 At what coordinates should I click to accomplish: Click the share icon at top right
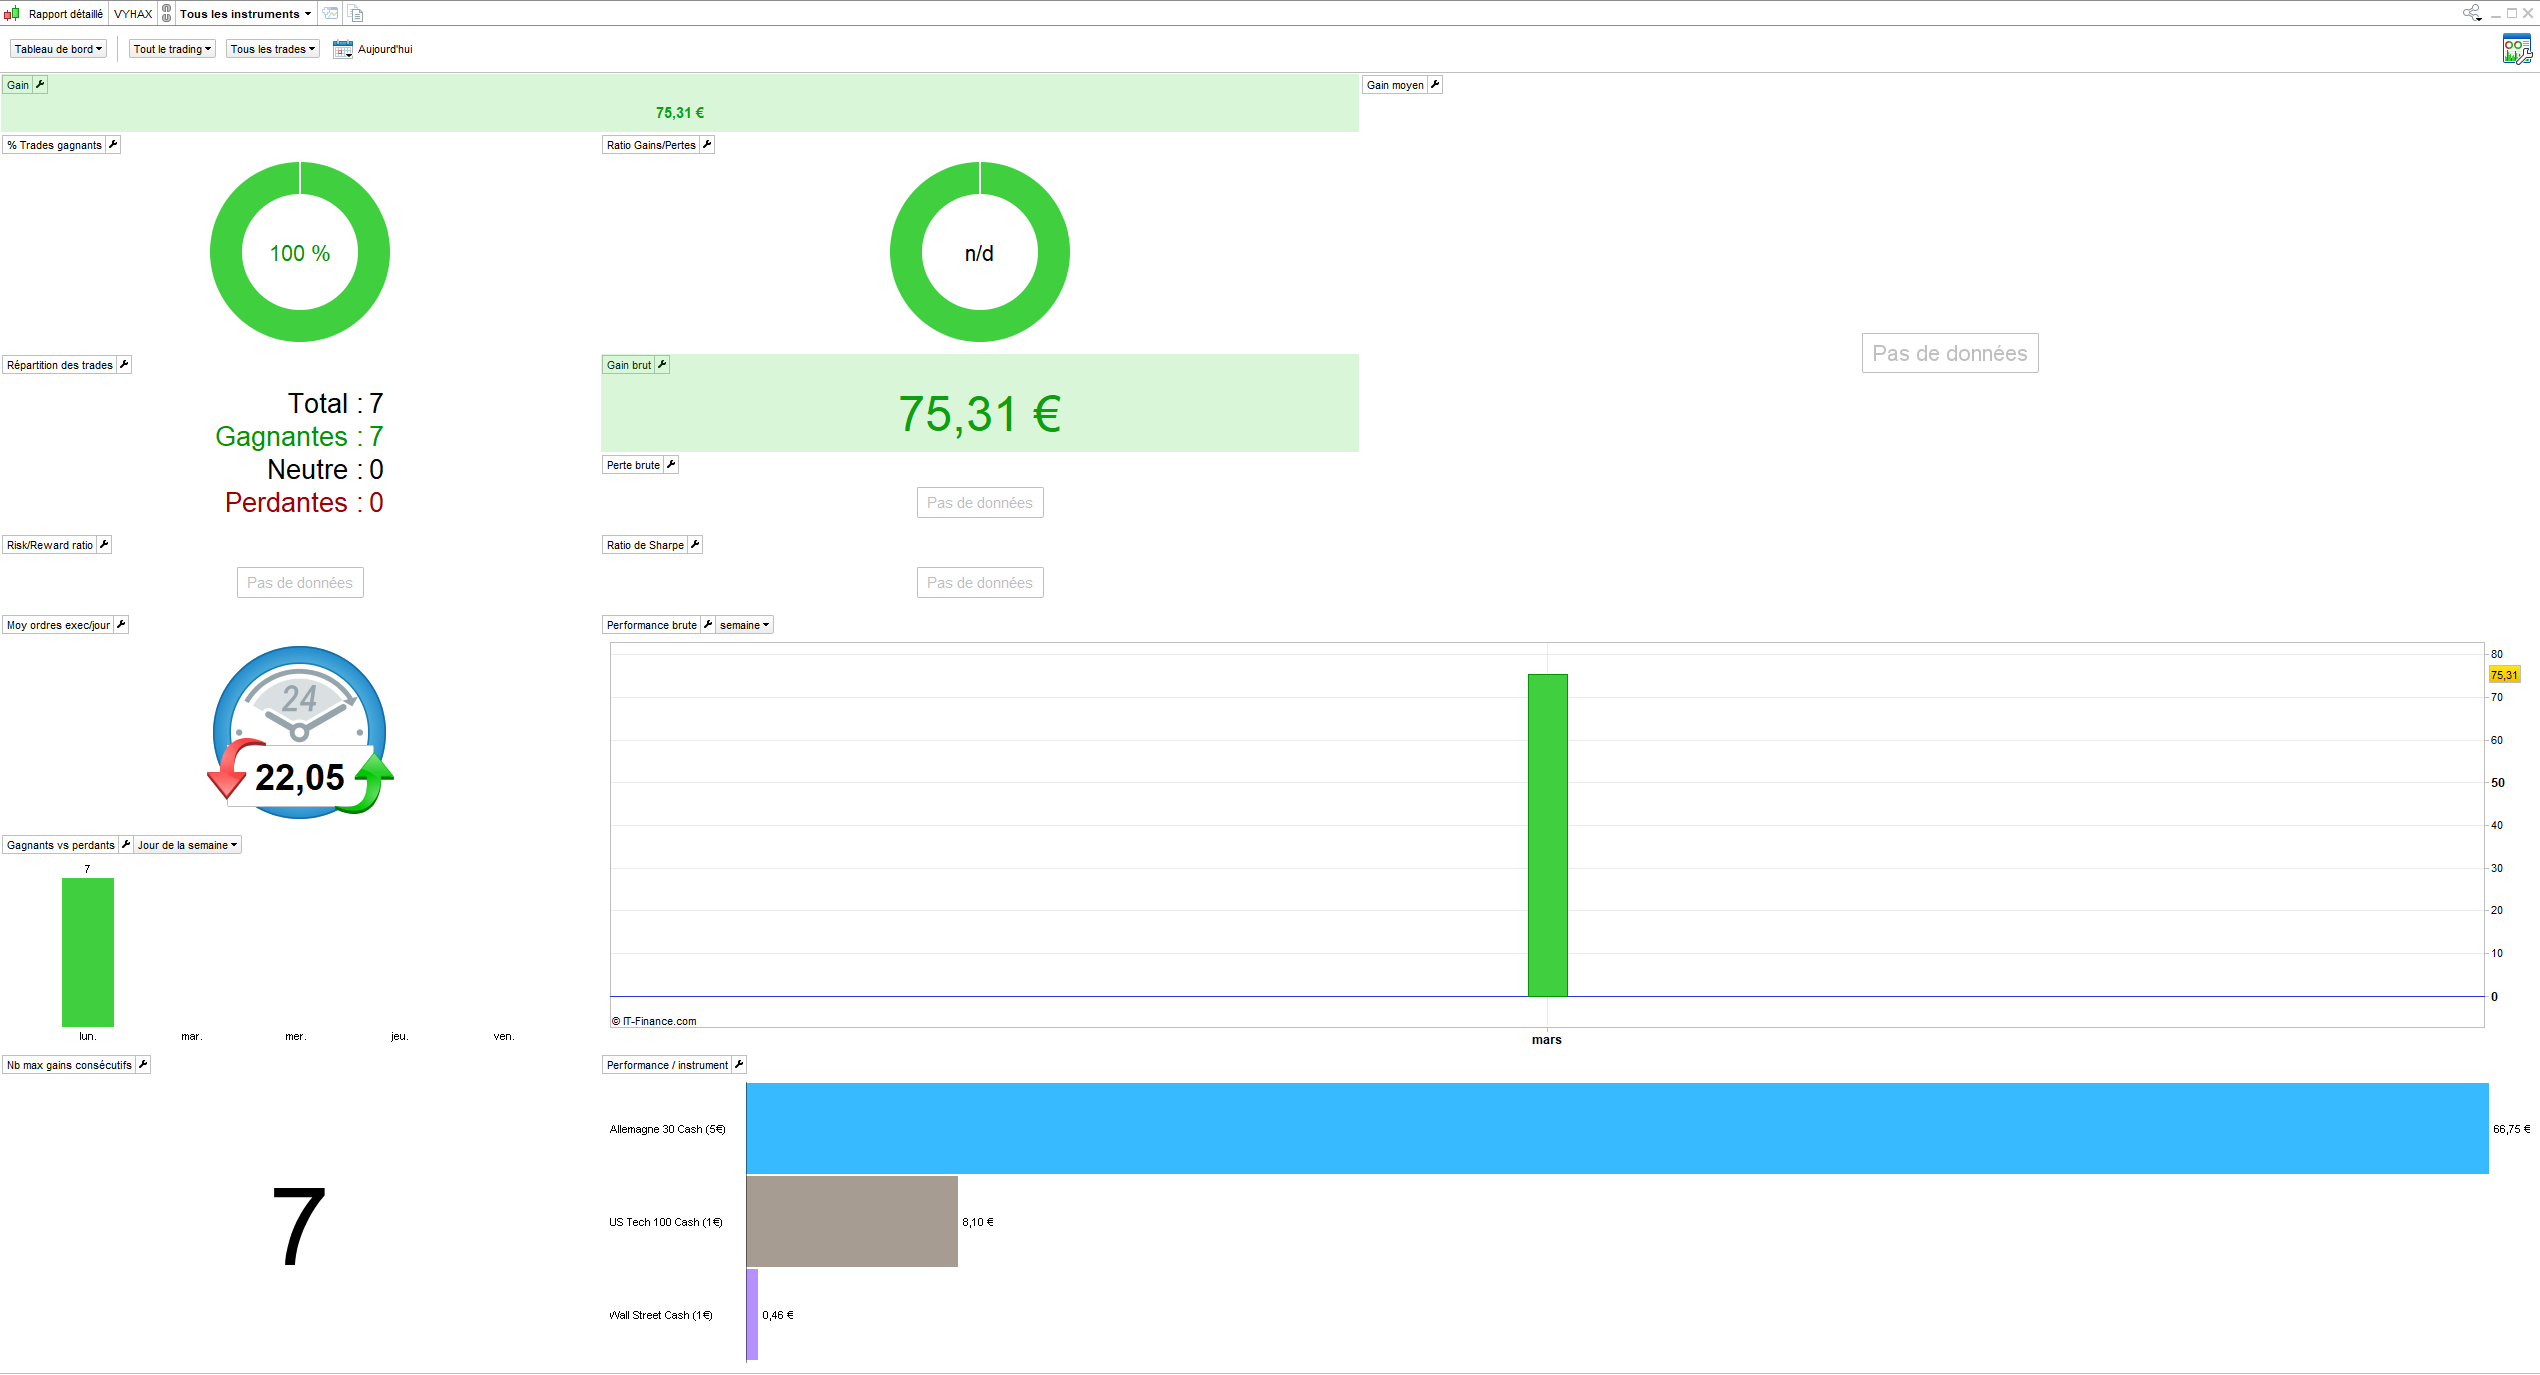click(x=2471, y=13)
